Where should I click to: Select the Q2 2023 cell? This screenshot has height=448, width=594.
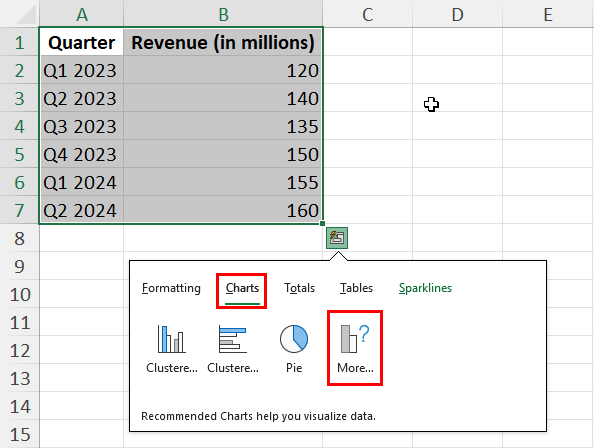tap(81, 98)
